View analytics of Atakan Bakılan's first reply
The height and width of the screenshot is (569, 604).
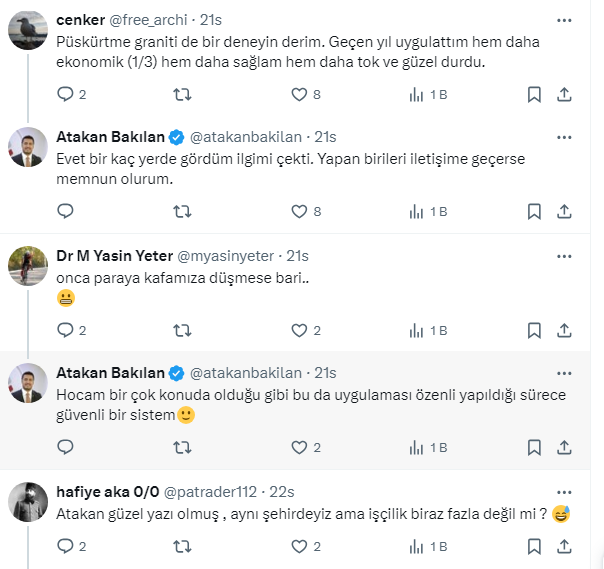tap(417, 211)
